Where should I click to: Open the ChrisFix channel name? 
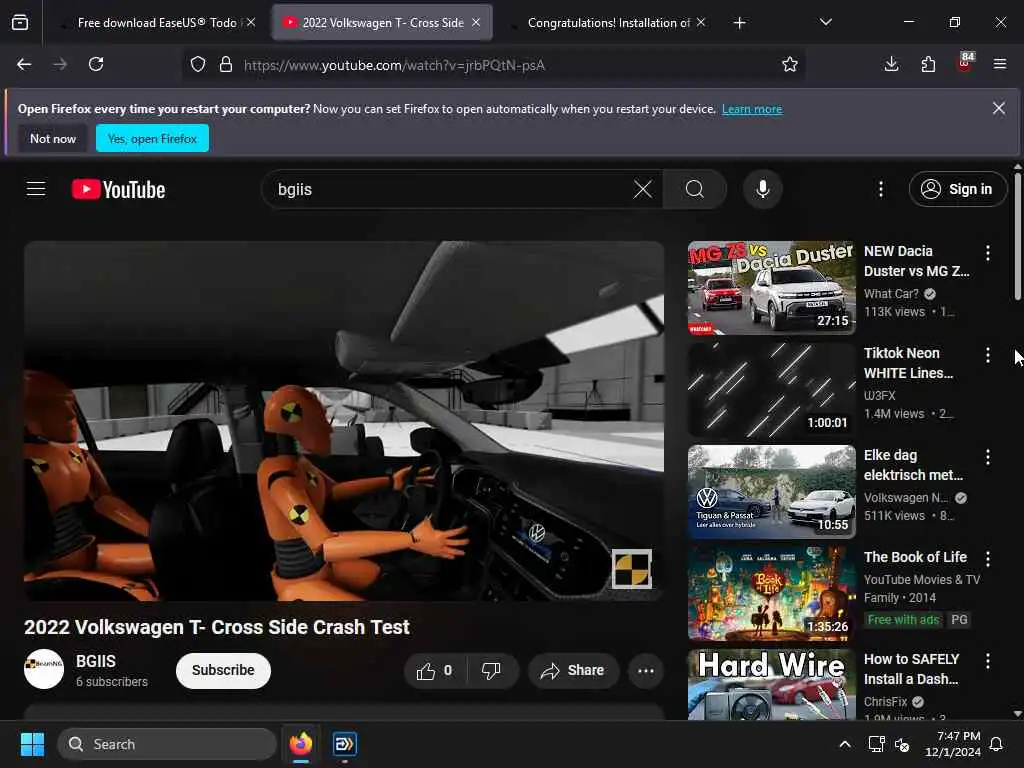pos(886,701)
